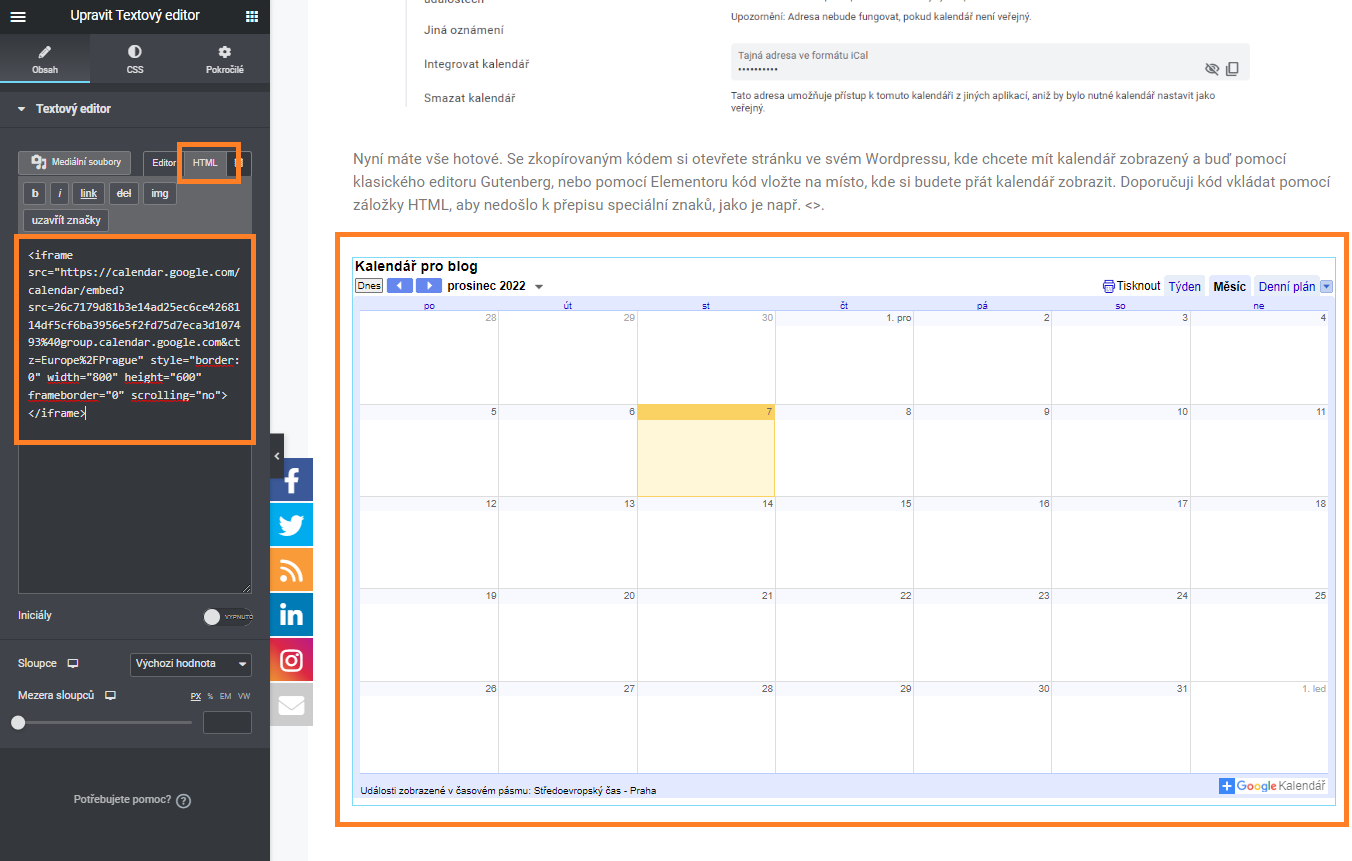Click the Dnes button in calendar
This screenshot has width=1352, height=861.
point(369,286)
